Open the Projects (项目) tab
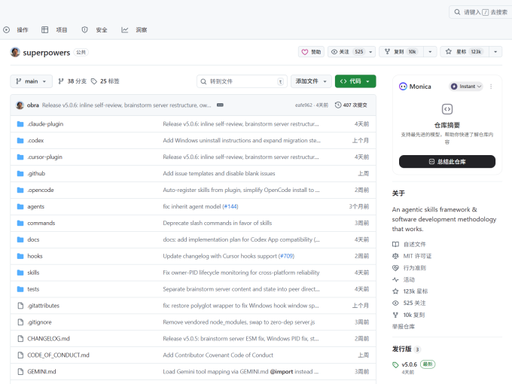Viewport: 512px width, 384px height. click(54, 30)
